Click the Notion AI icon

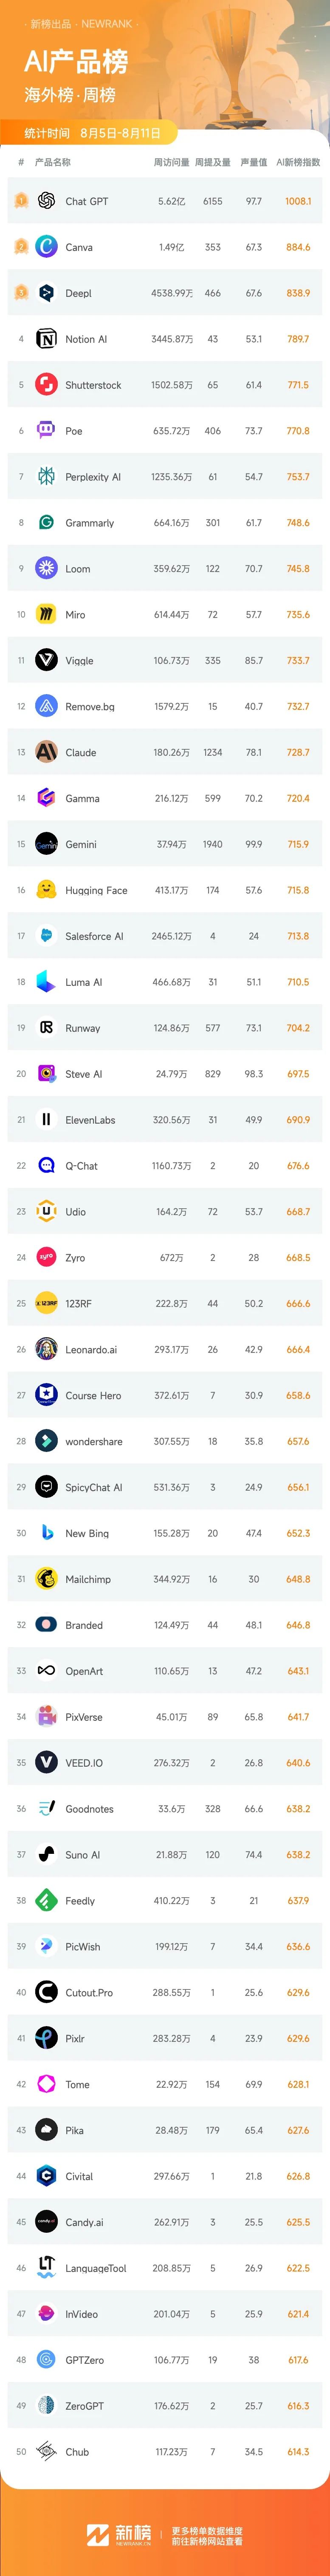pyautogui.click(x=46, y=339)
